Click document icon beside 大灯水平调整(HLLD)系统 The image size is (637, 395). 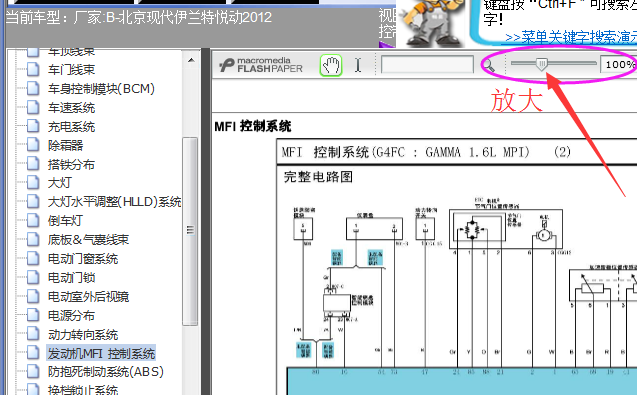point(33,201)
